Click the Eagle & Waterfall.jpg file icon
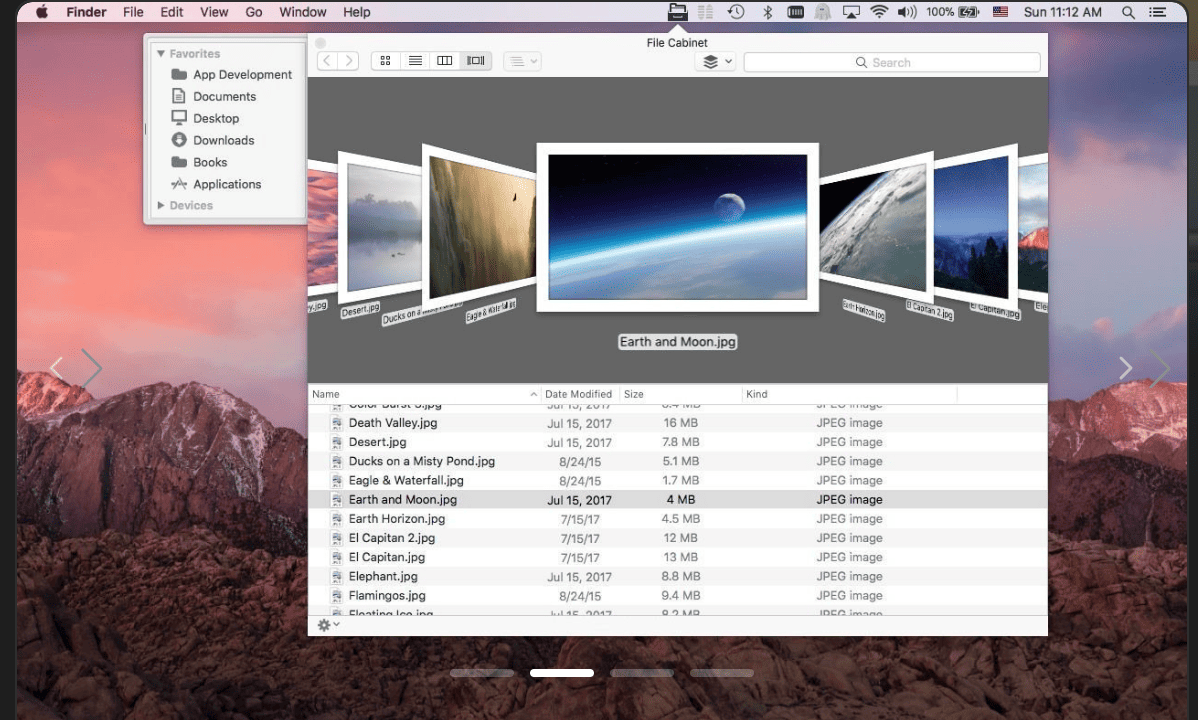The width and height of the screenshot is (1198, 720). click(x=337, y=481)
